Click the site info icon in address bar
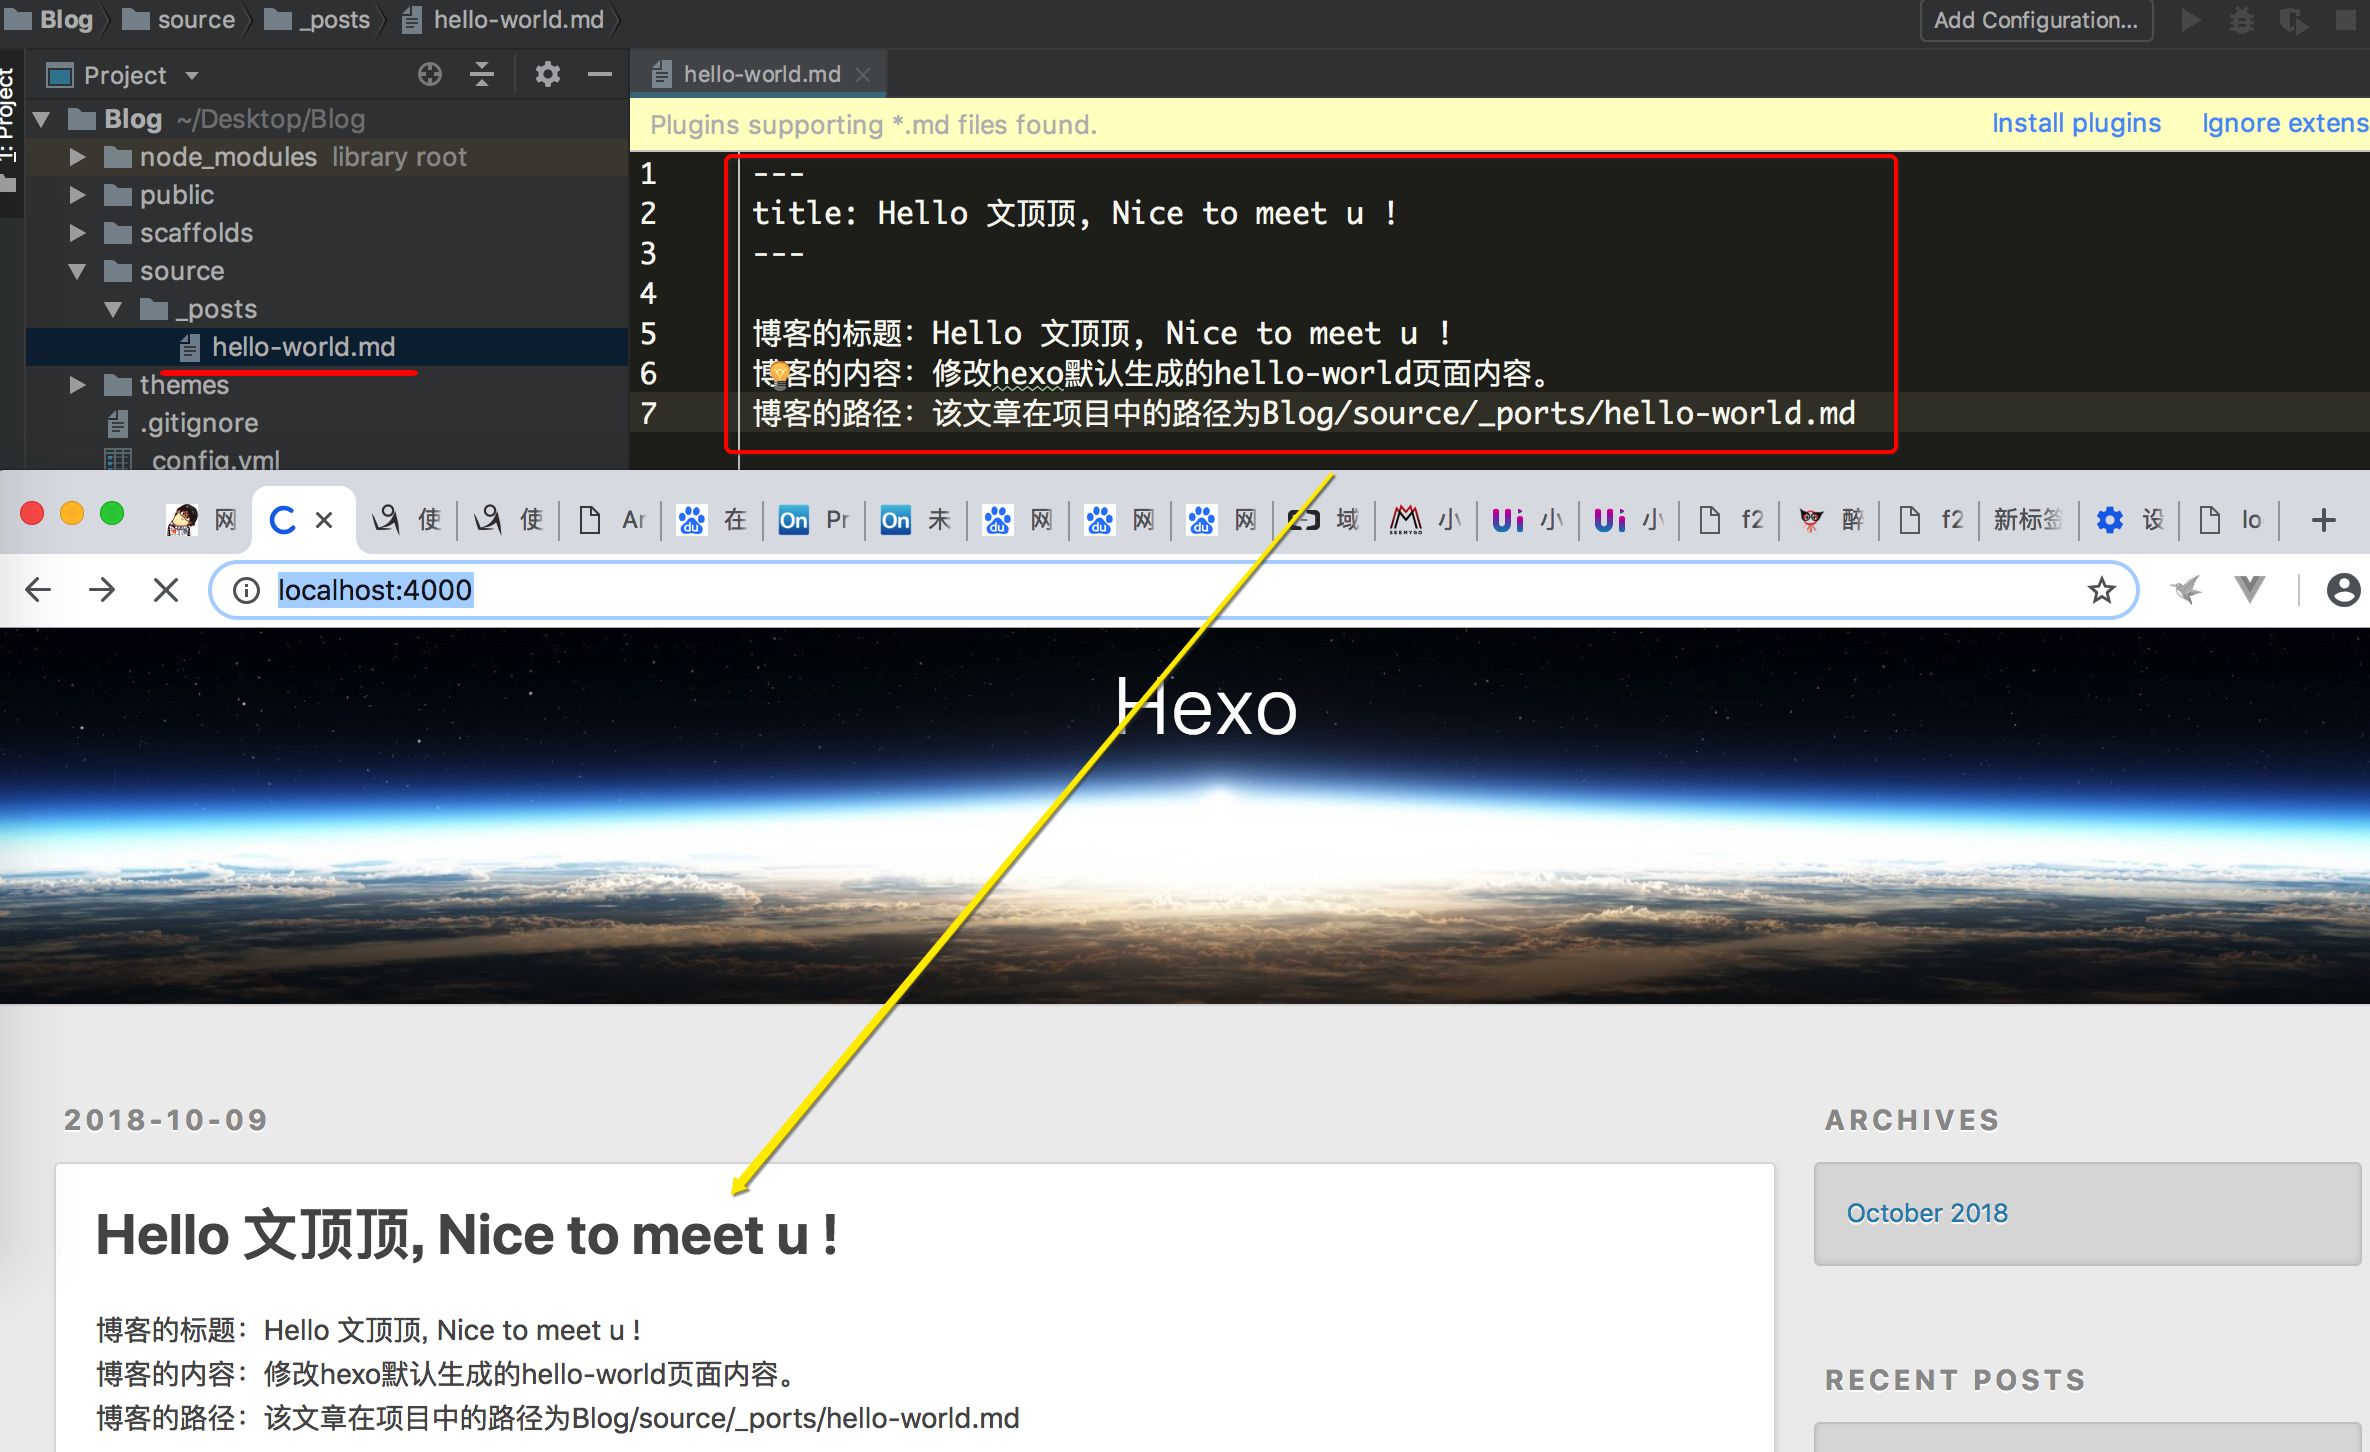Screen dimensions: 2370x1452 pyautogui.click(x=246, y=590)
